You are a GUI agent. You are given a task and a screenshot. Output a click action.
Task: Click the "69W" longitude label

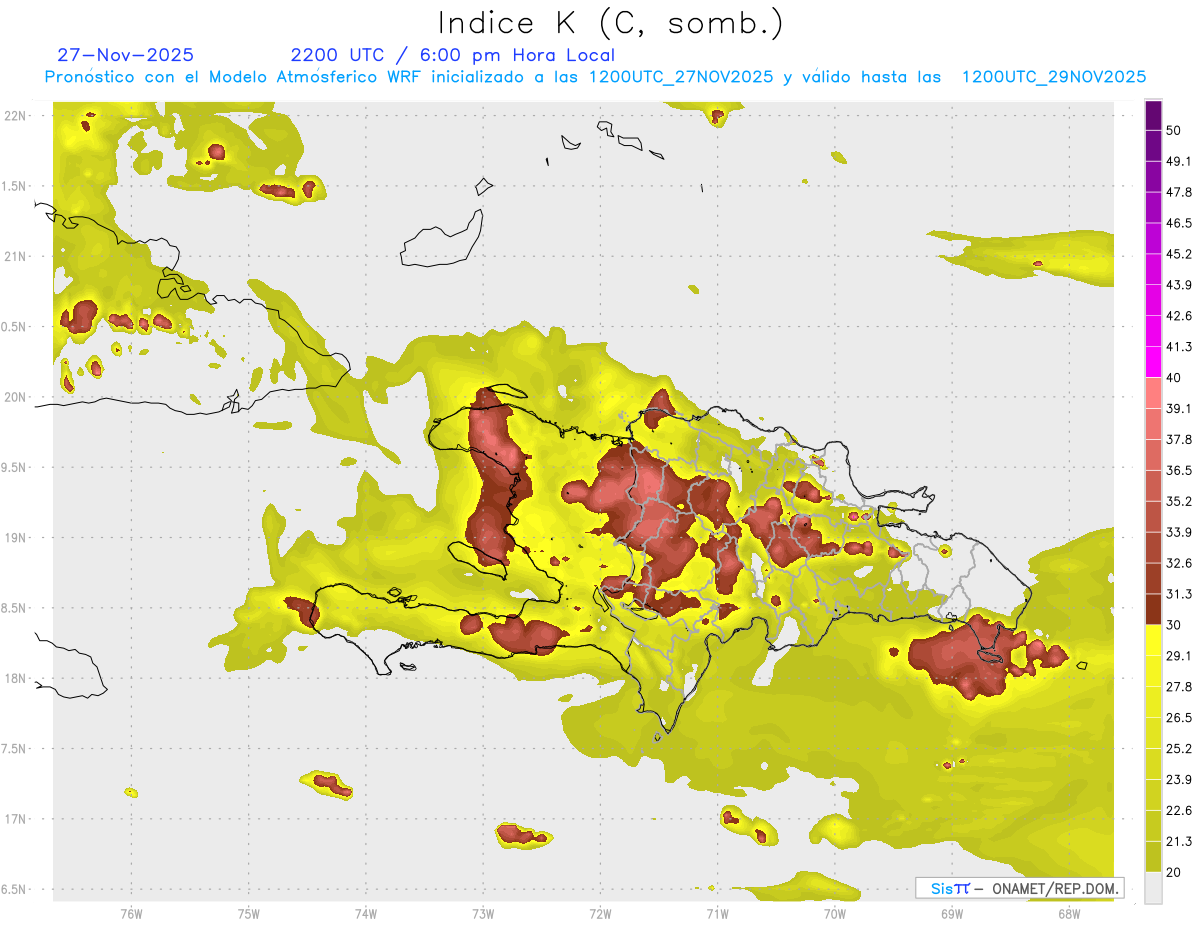point(951,913)
